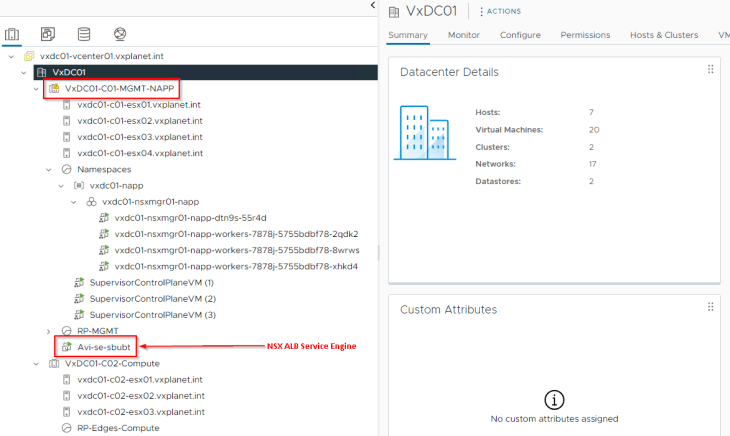This screenshot has width=730, height=436.
Task: Open the Hosts and Clusters inventory view icon
Action: [x=12, y=34]
